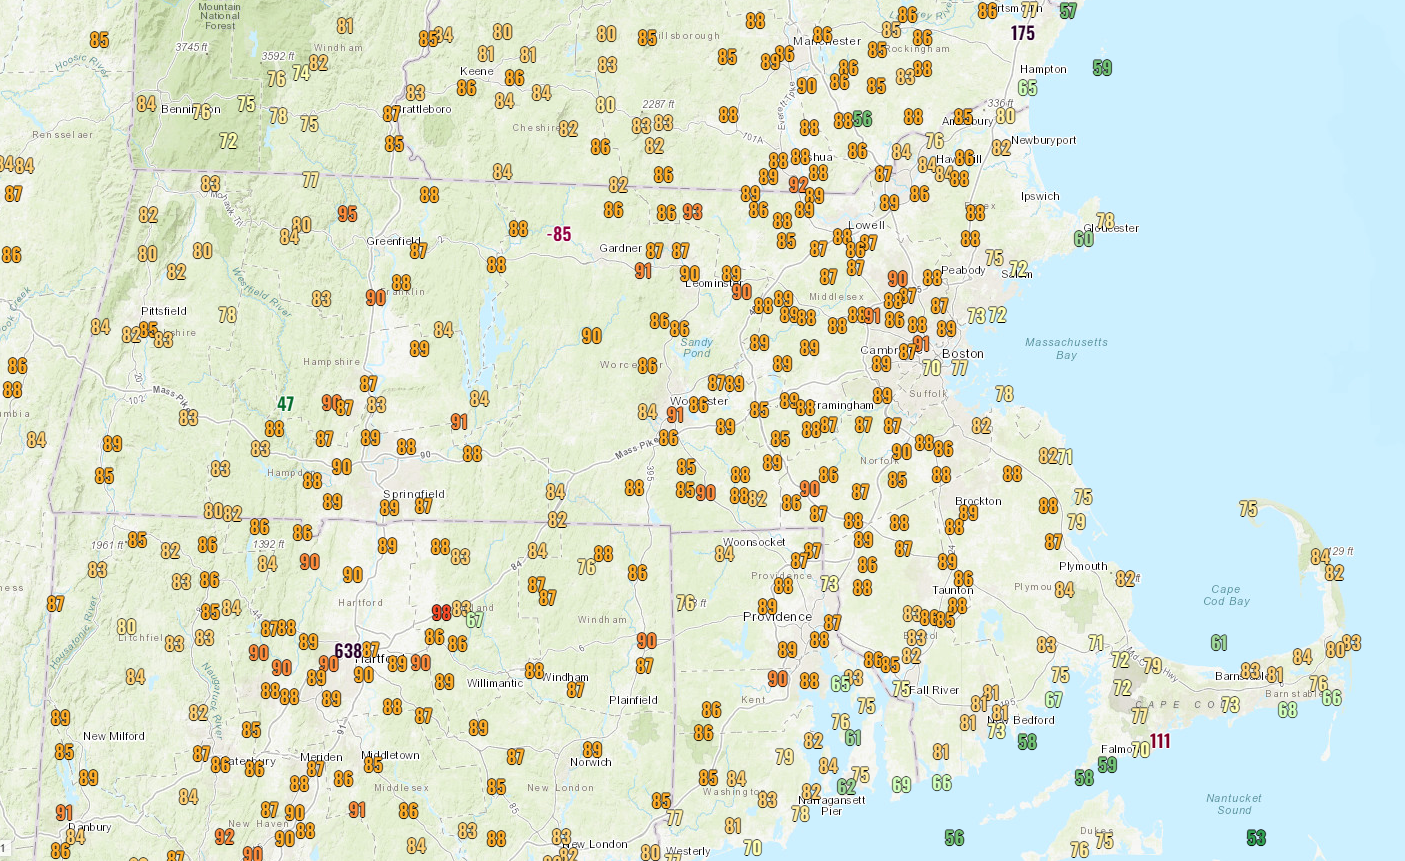Click the Providence city label
This screenshot has width=1405, height=861.
click(777, 617)
